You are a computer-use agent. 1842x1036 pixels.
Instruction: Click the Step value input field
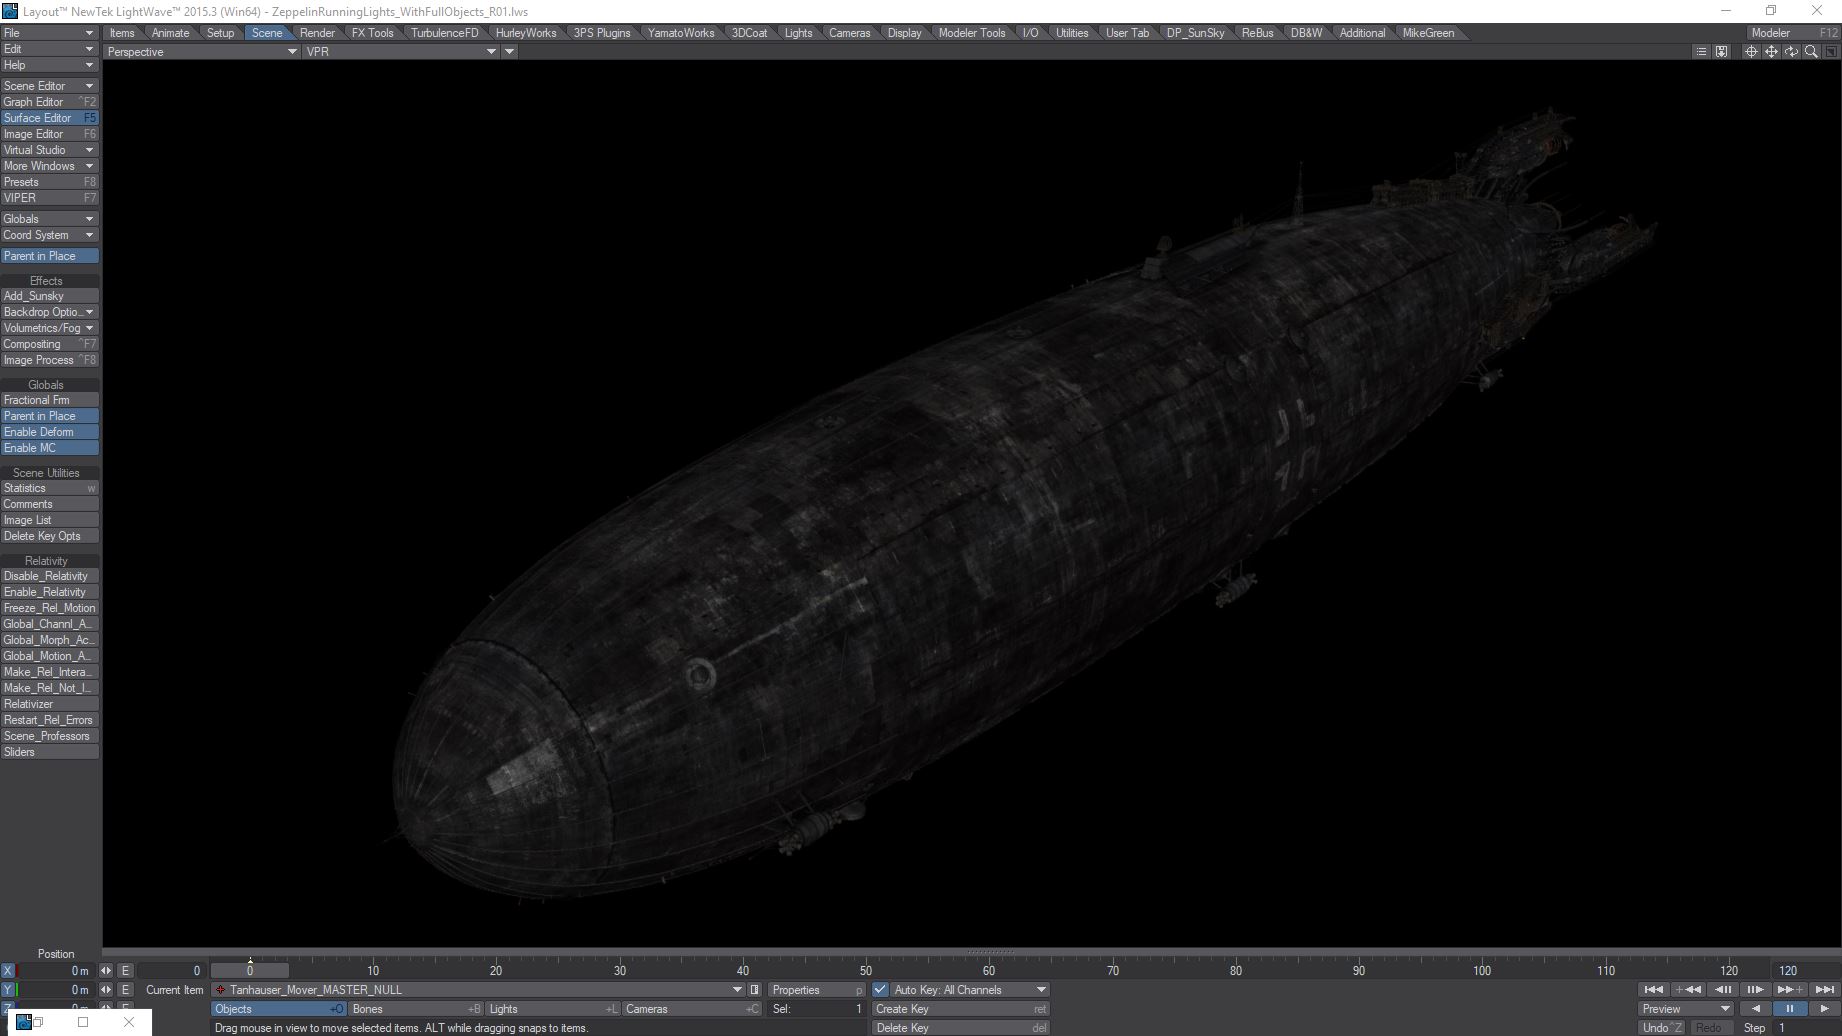coord(1805,1028)
